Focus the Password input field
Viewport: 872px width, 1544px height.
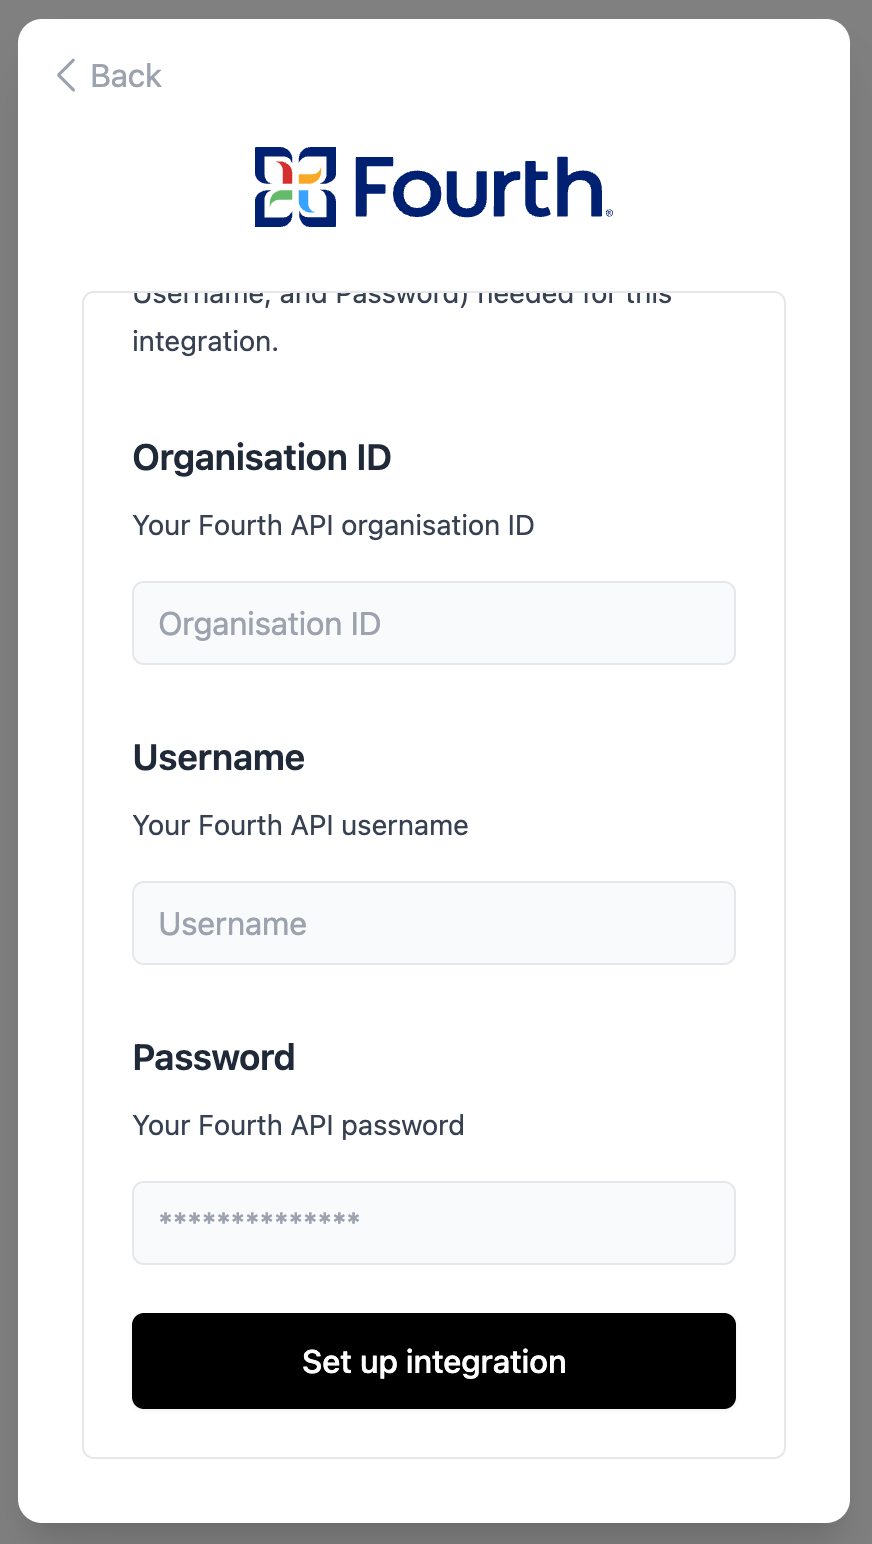point(434,1223)
